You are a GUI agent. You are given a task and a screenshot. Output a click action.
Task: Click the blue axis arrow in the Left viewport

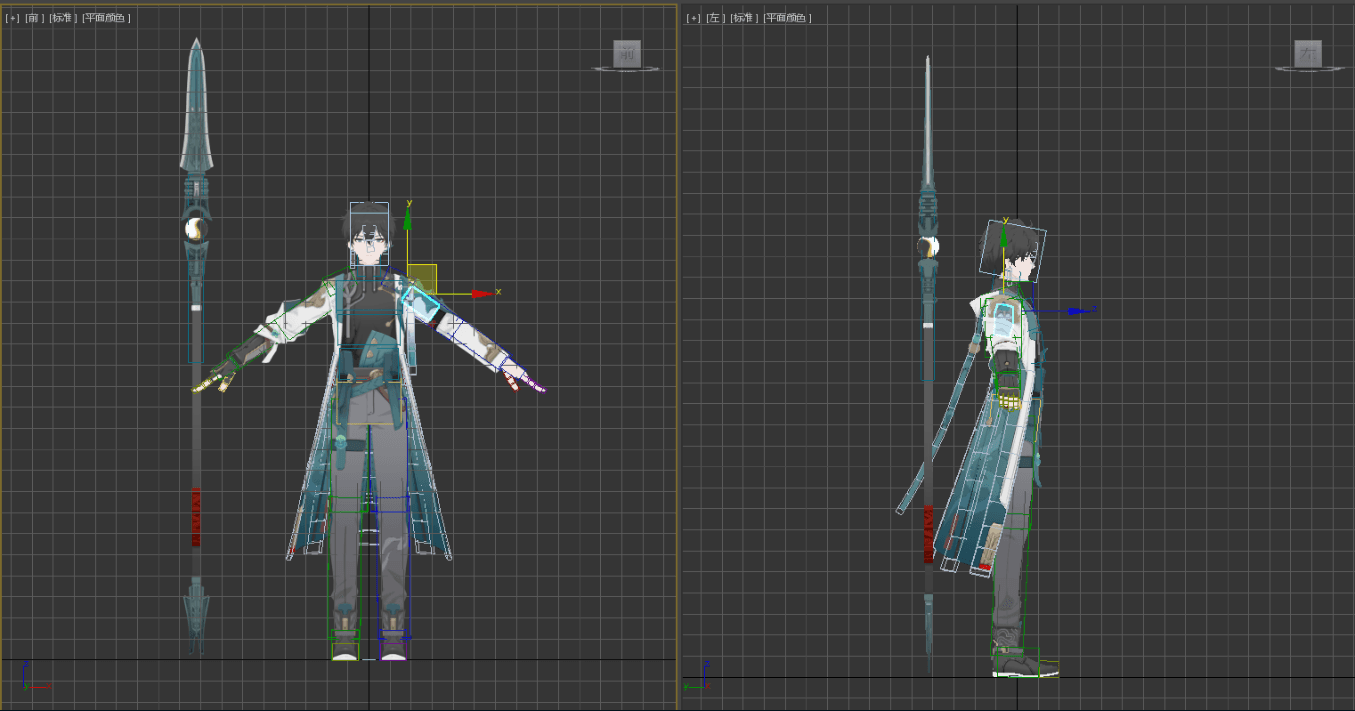(x=1077, y=311)
